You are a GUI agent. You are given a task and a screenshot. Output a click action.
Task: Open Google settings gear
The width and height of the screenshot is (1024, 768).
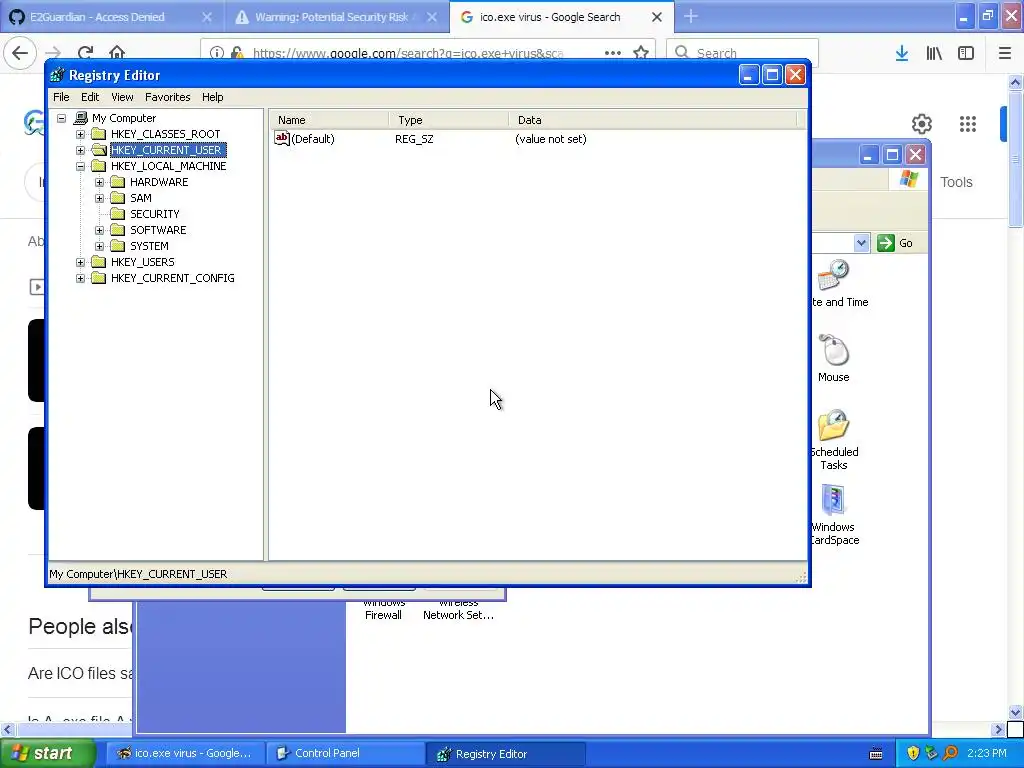point(921,123)
